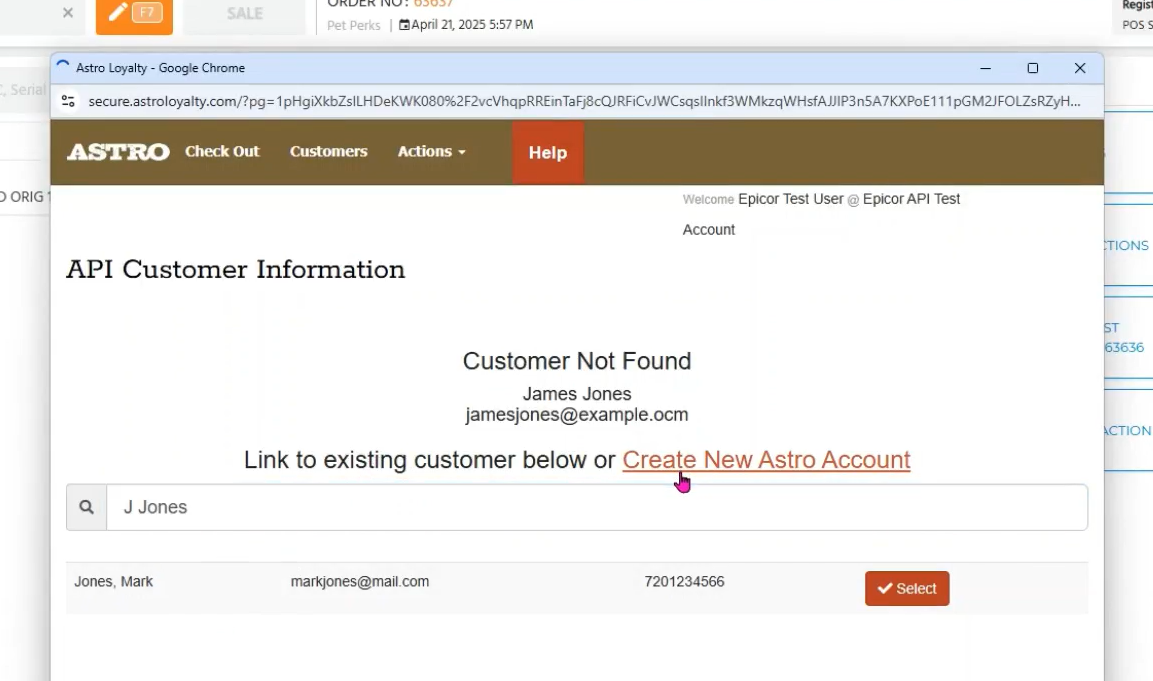Image resolution: width=1153 pixels, height=681 pixels.
Task: Maximize the Astro Loyalty Chrome window
Action: [1033, 68]
